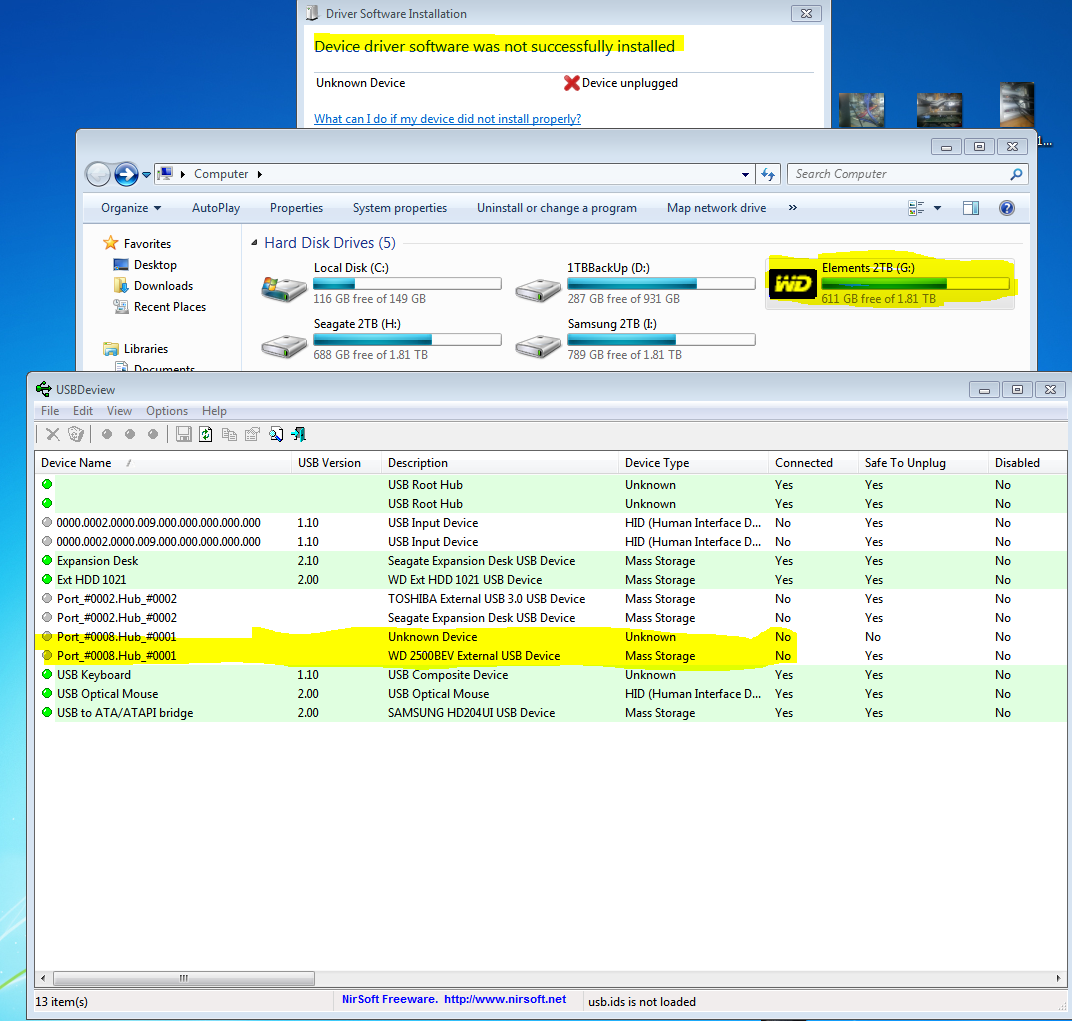Screen dimensions: 1072x1021
Task: Click the Explorer help question mark icon
Action: [1007, 208]
